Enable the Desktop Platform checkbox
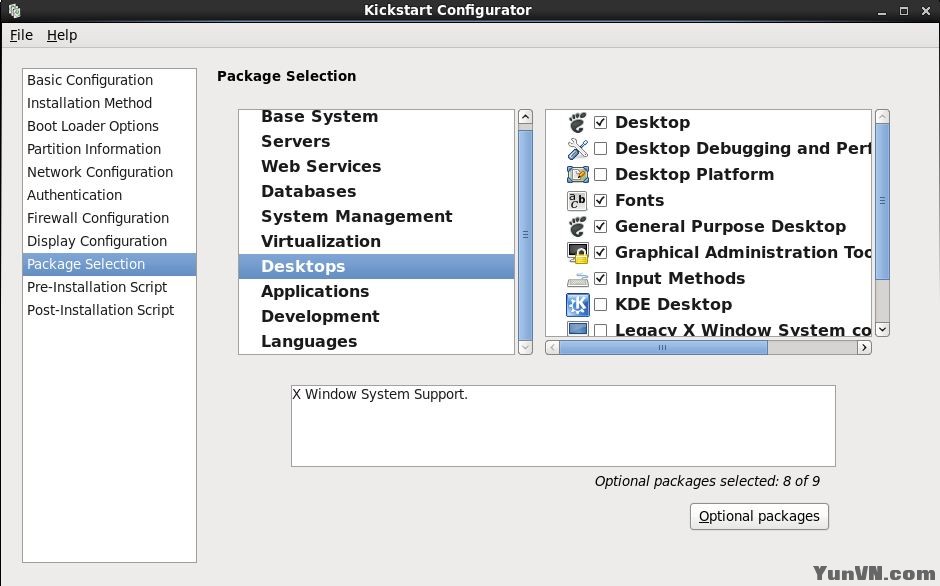Viewport: 940px width, 586px height. [x=601, y=175]
